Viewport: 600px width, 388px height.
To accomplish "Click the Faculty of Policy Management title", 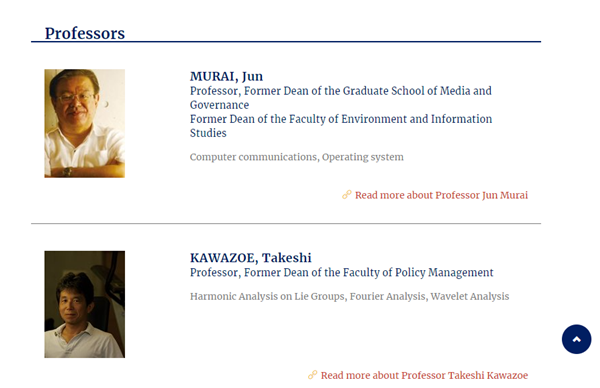I will pos(342,272).
